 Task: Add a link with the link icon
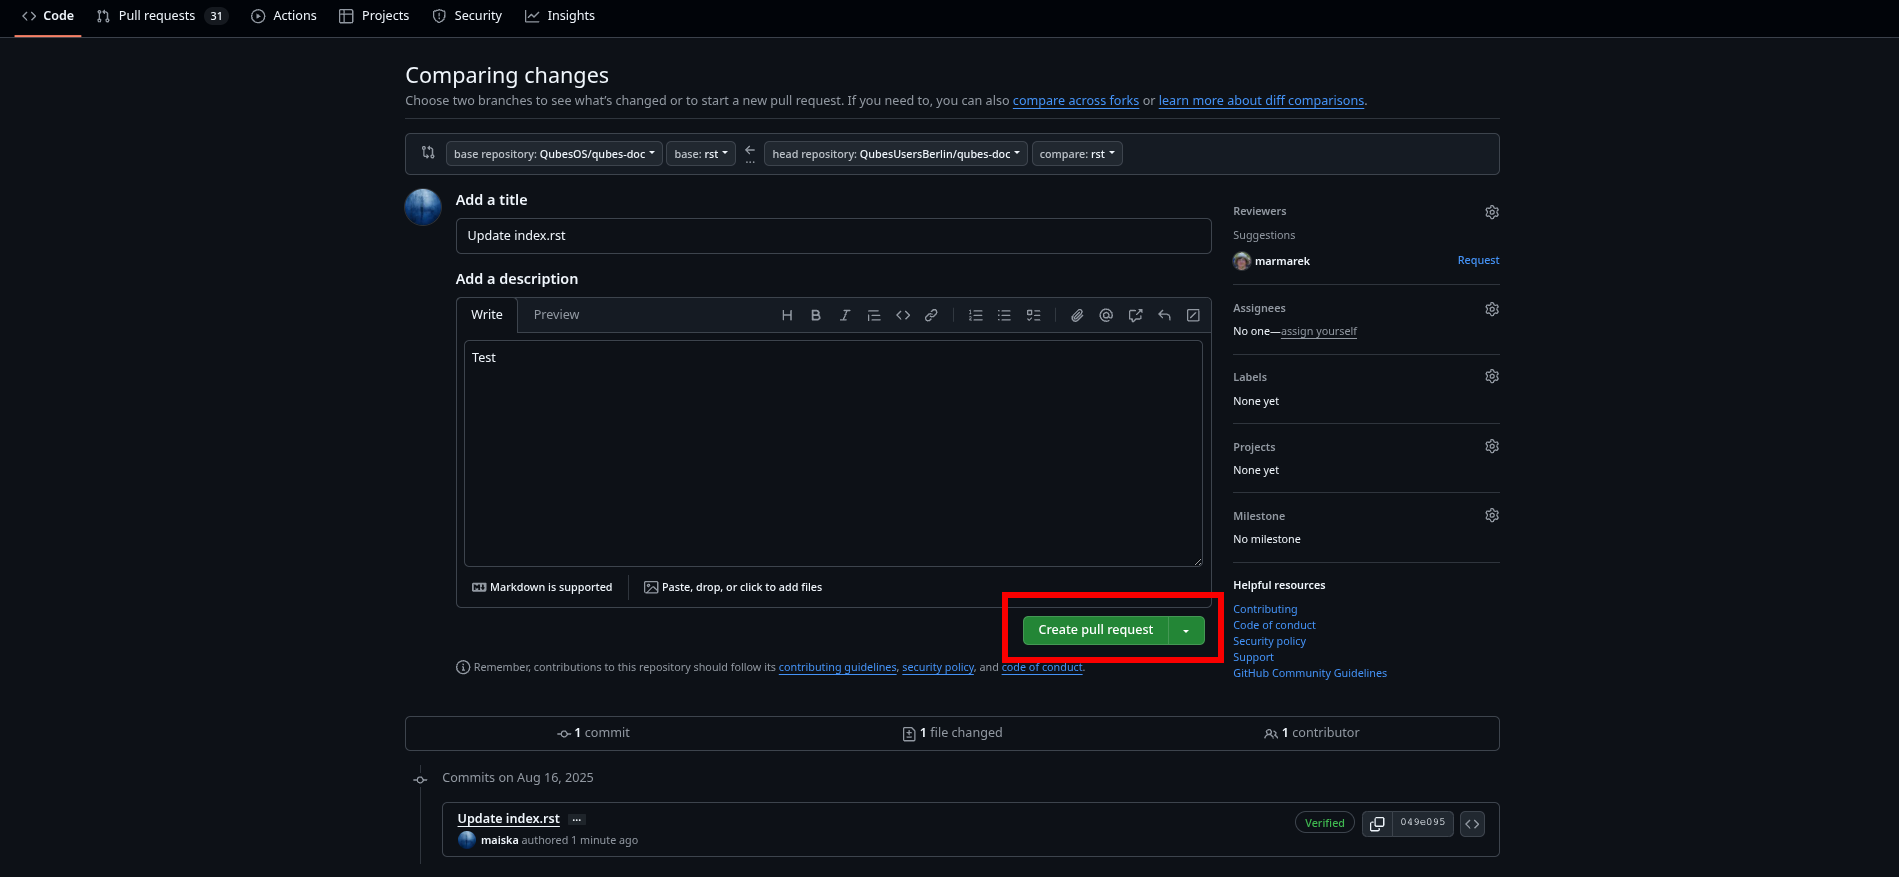(931, 315)
